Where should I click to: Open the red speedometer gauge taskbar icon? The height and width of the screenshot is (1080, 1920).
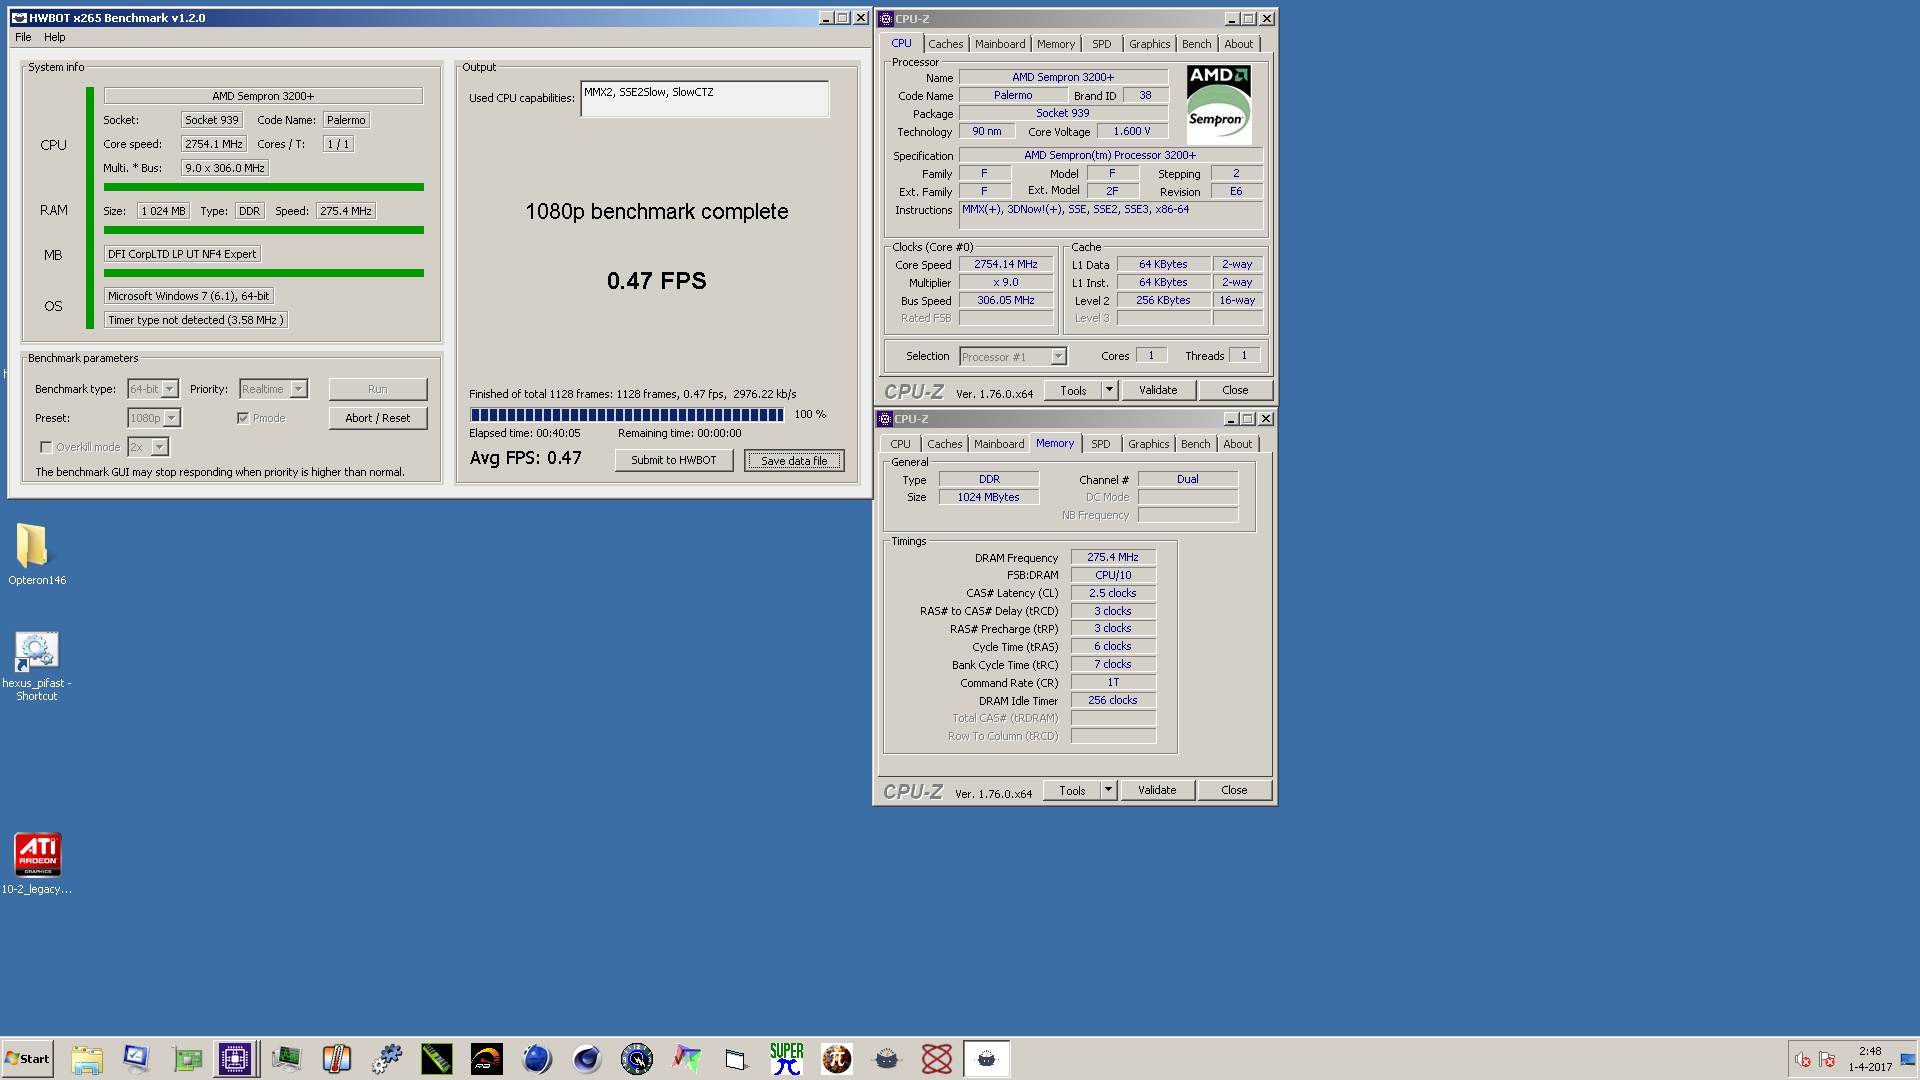(x=487, y=1059)
